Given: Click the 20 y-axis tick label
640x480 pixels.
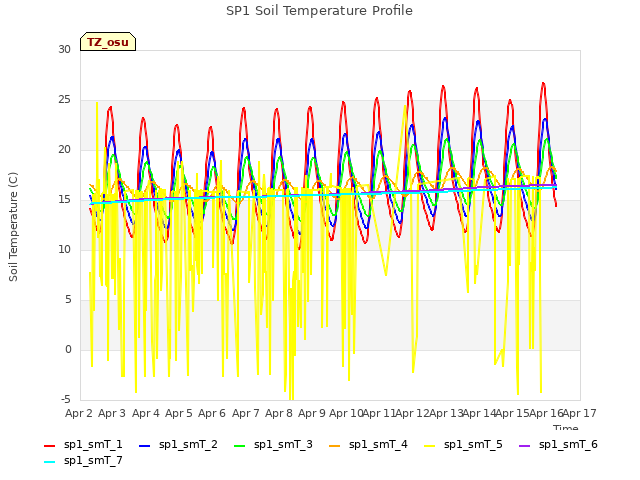Looking at the screenshot, I should point(64,149).
